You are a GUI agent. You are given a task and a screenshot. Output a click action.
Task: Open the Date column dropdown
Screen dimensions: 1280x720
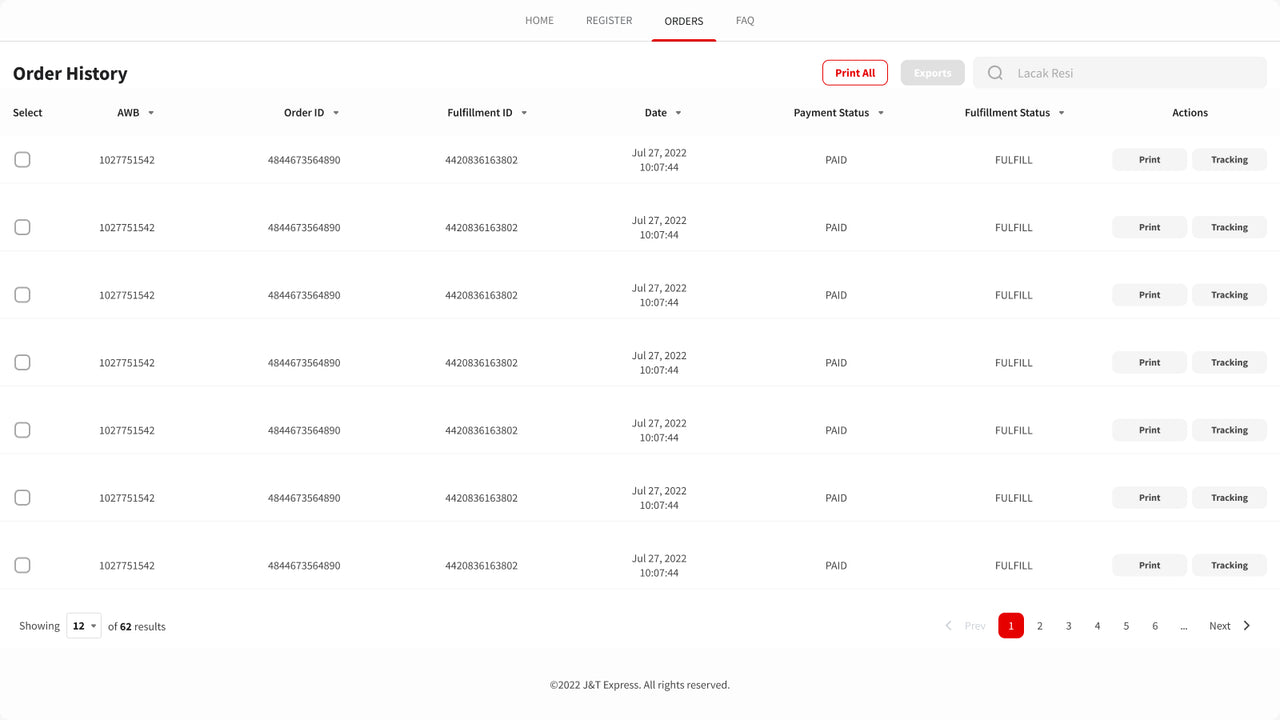pos(680,113)
